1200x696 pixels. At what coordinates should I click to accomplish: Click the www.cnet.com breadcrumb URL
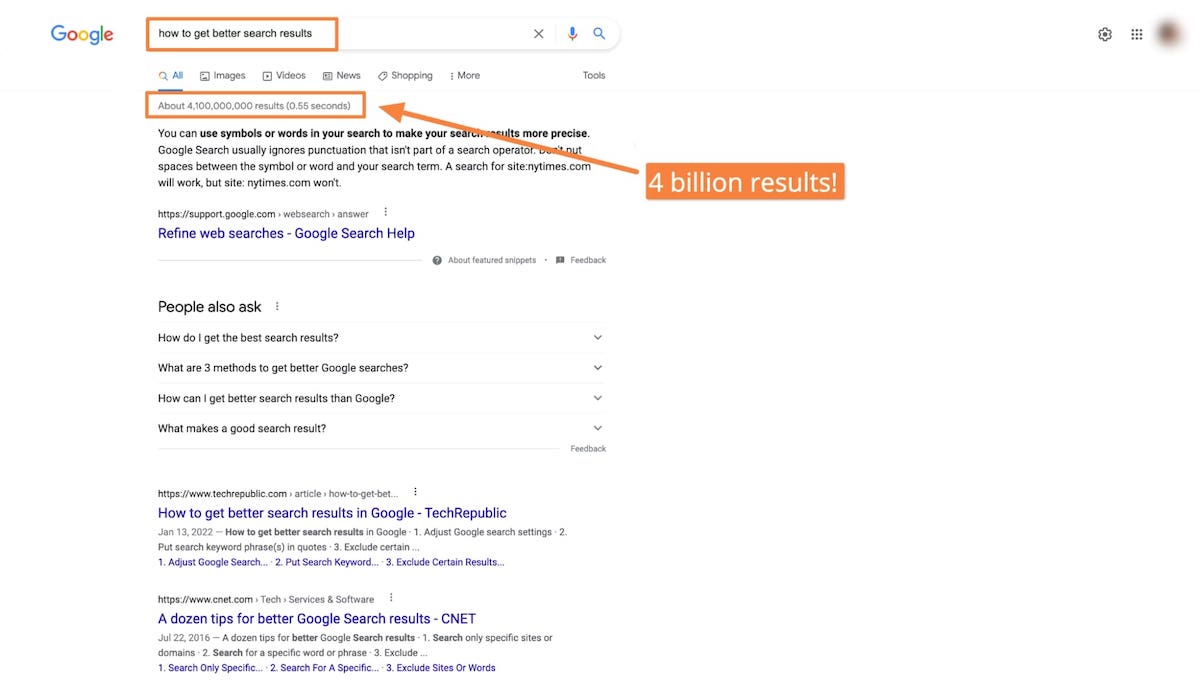point(266,600)
